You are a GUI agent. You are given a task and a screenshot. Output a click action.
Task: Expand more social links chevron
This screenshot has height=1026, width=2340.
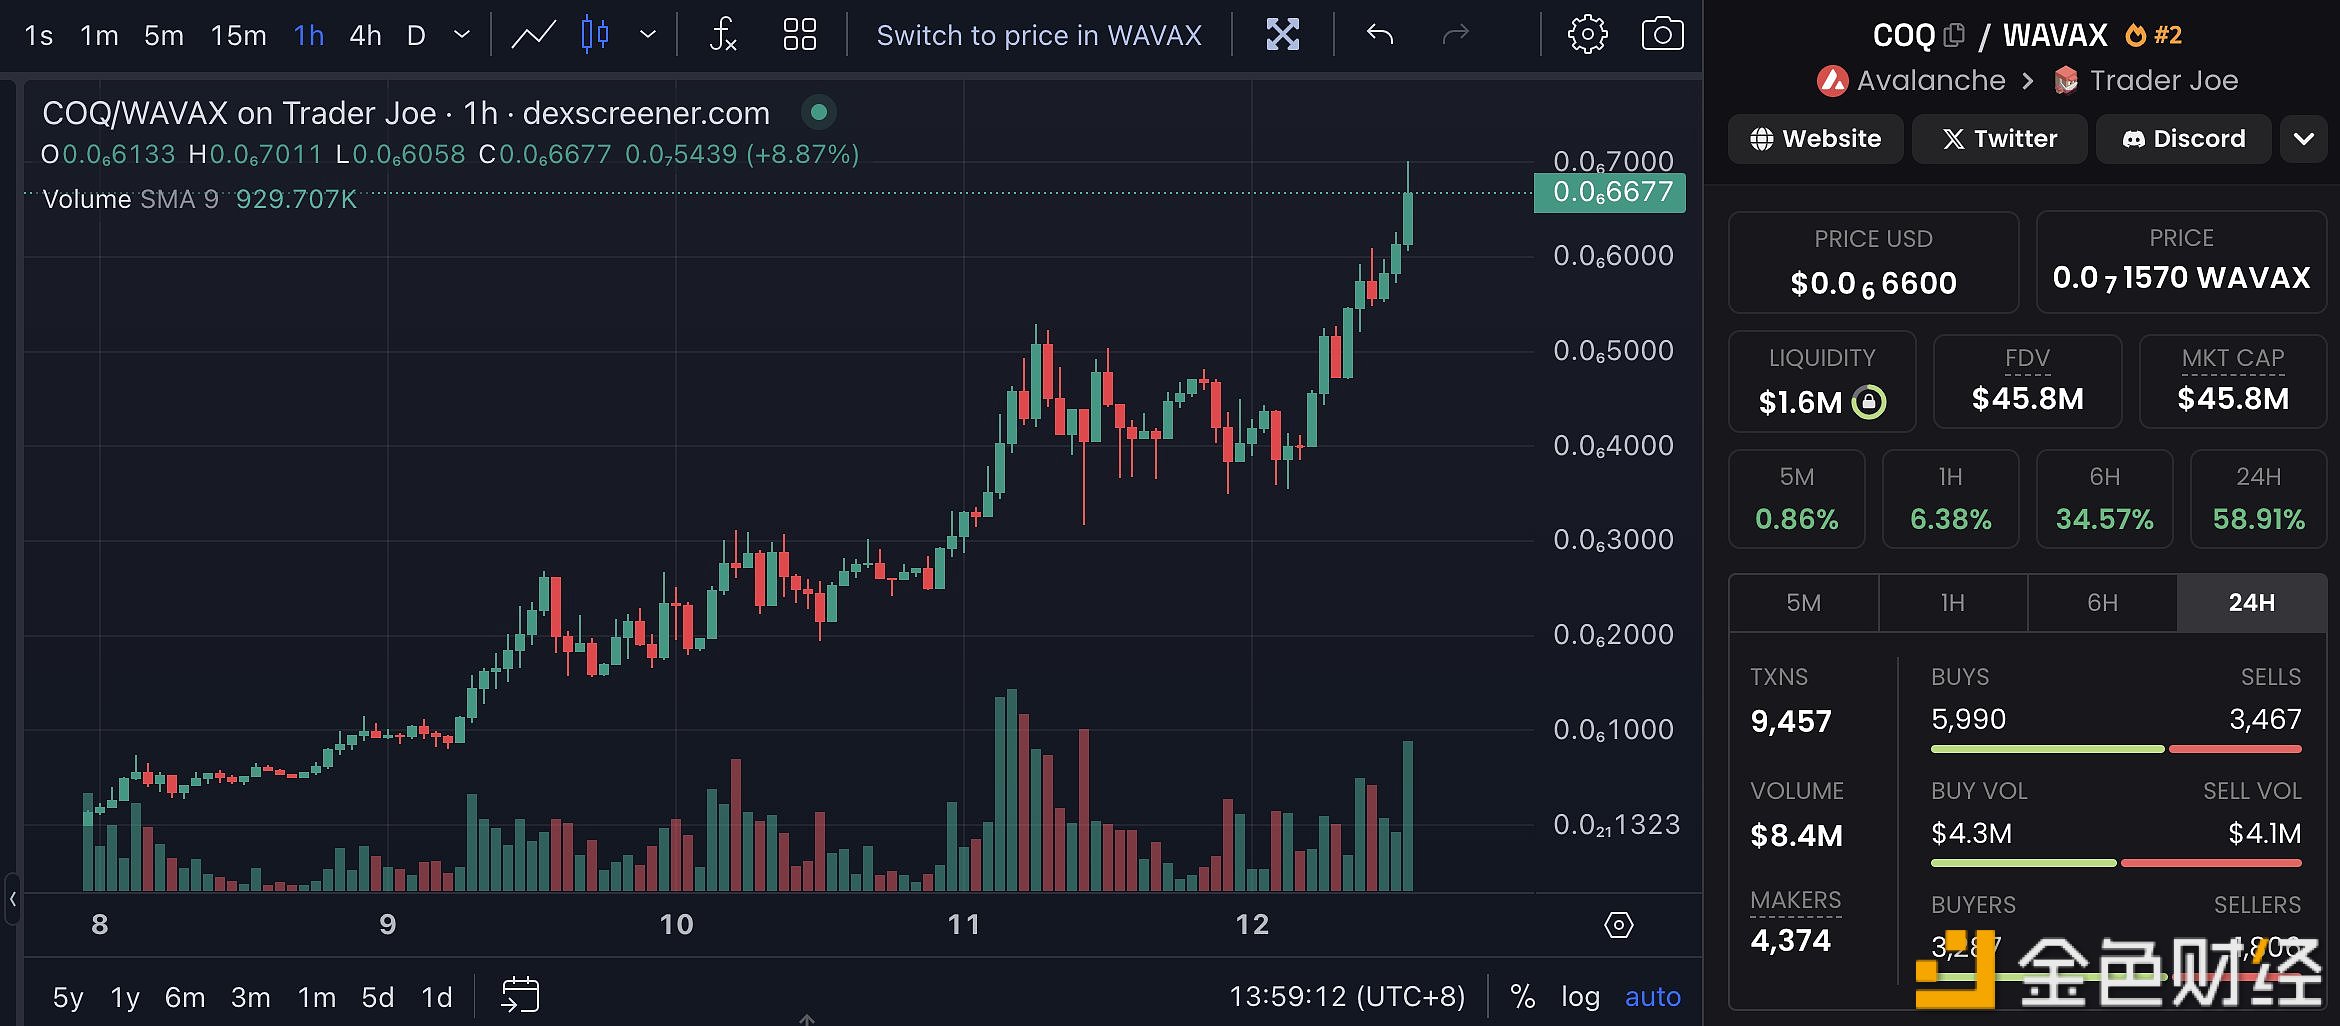tap(2304, 139)
